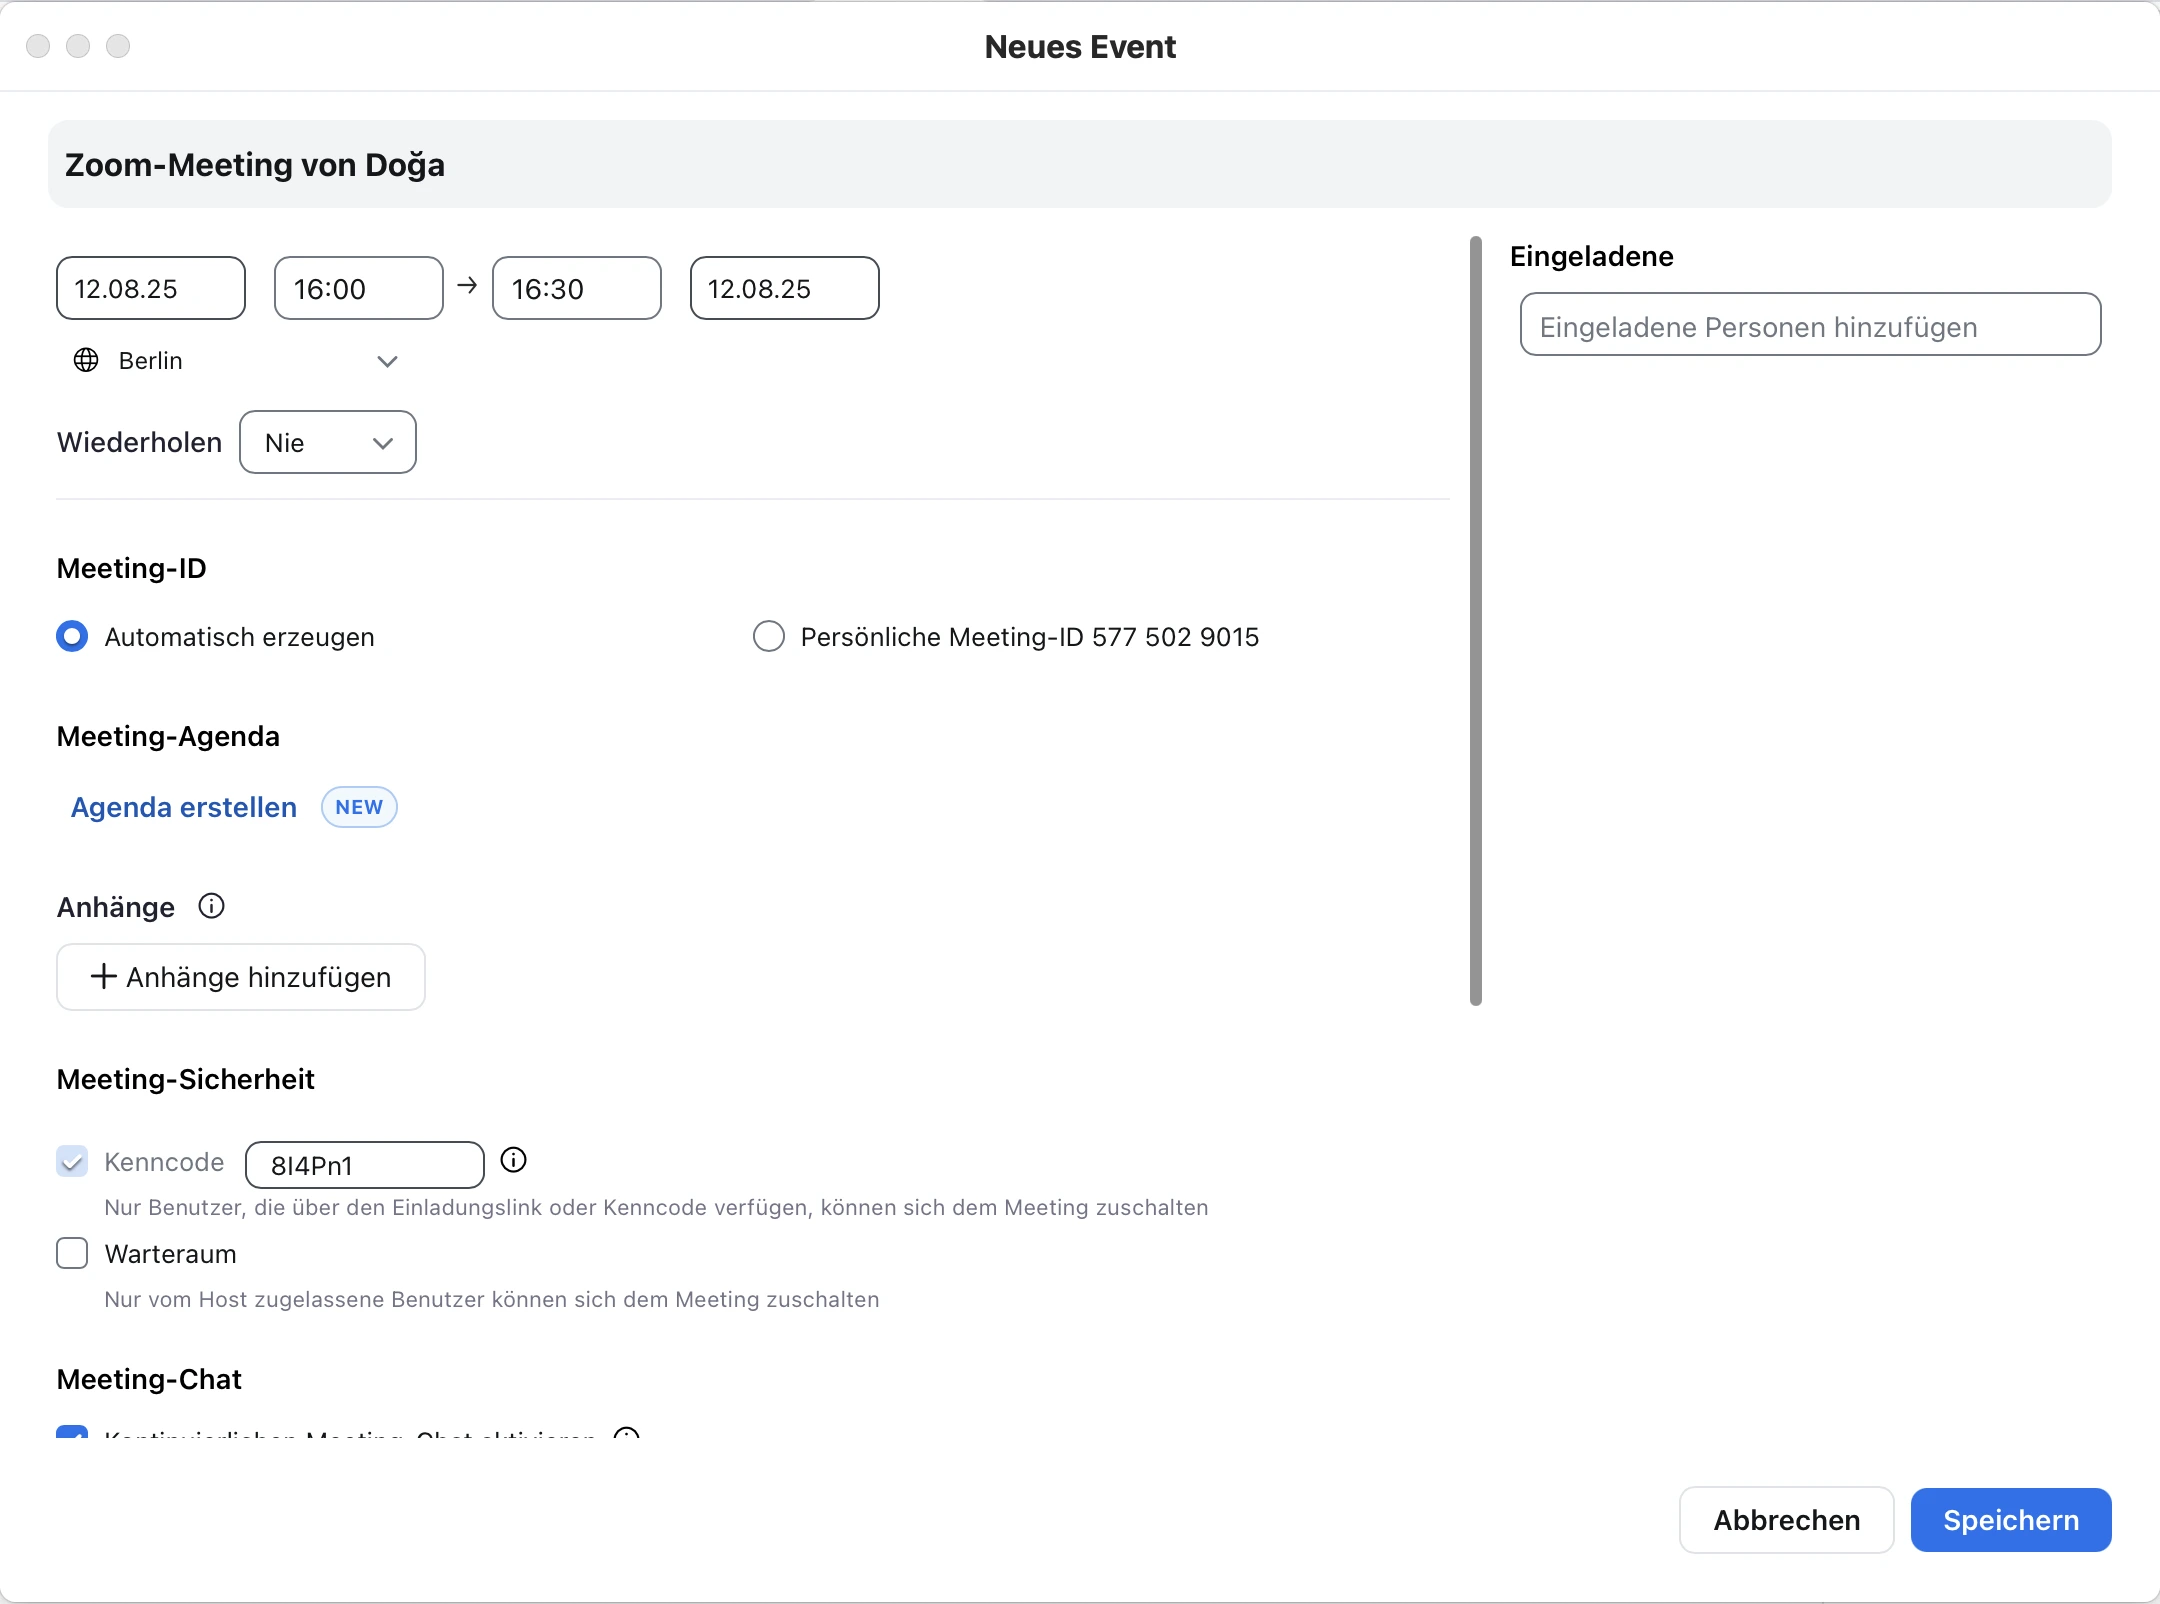This screenshot has height=1604, width=2160.
Task: Select Persönliche Meeting-ID radio option
Action: point(768,636)
